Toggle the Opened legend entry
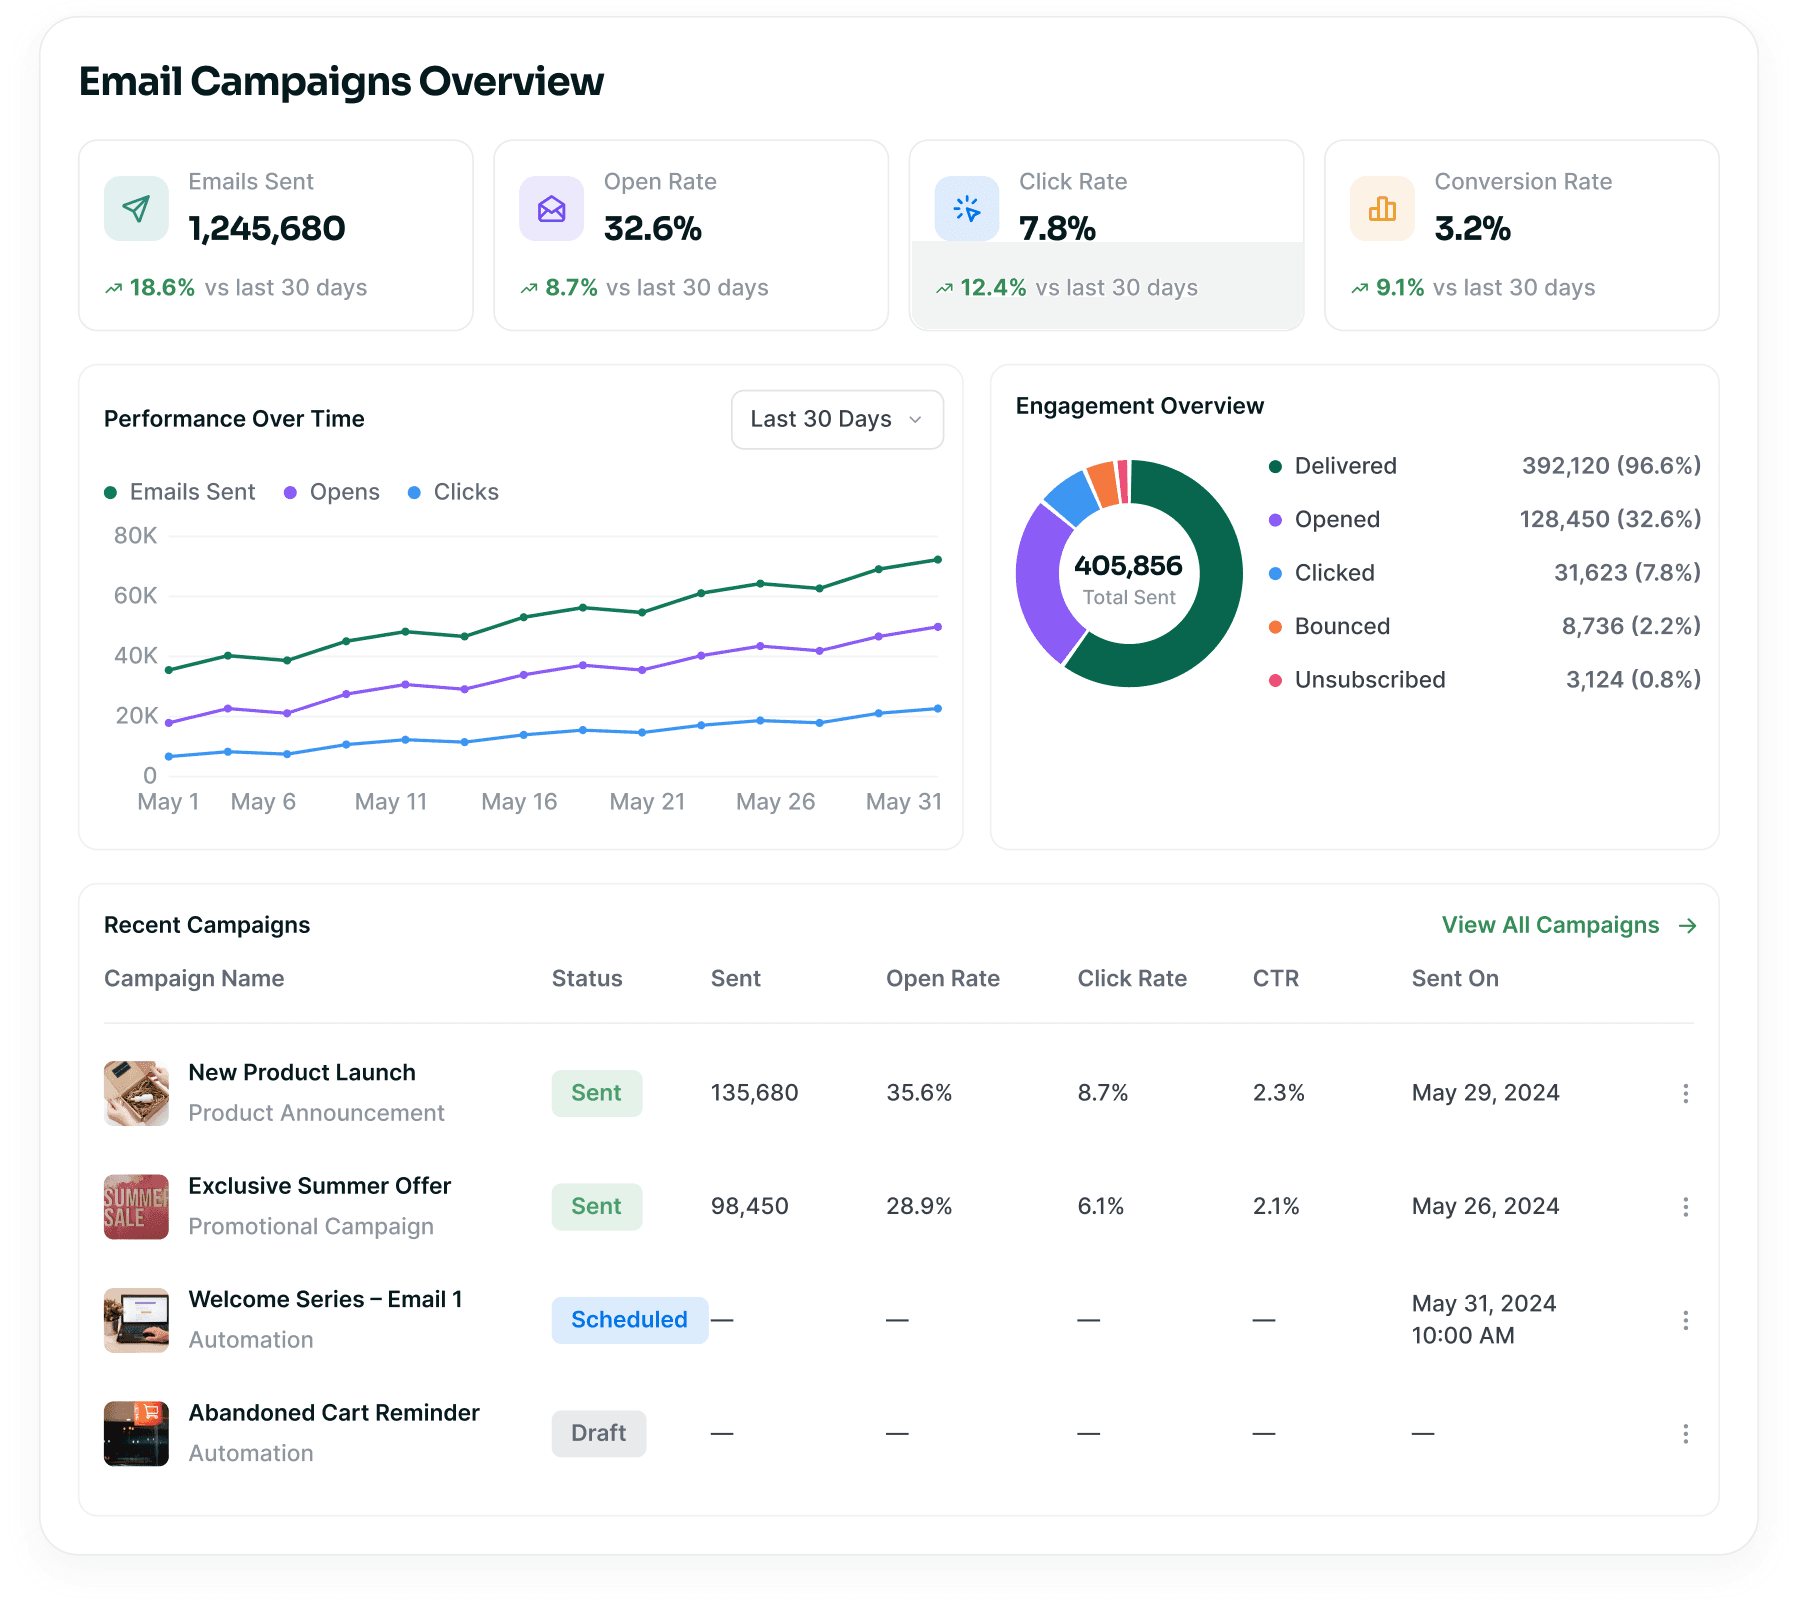This screenshot has height=1608, width=1798. coord(1324,520)
